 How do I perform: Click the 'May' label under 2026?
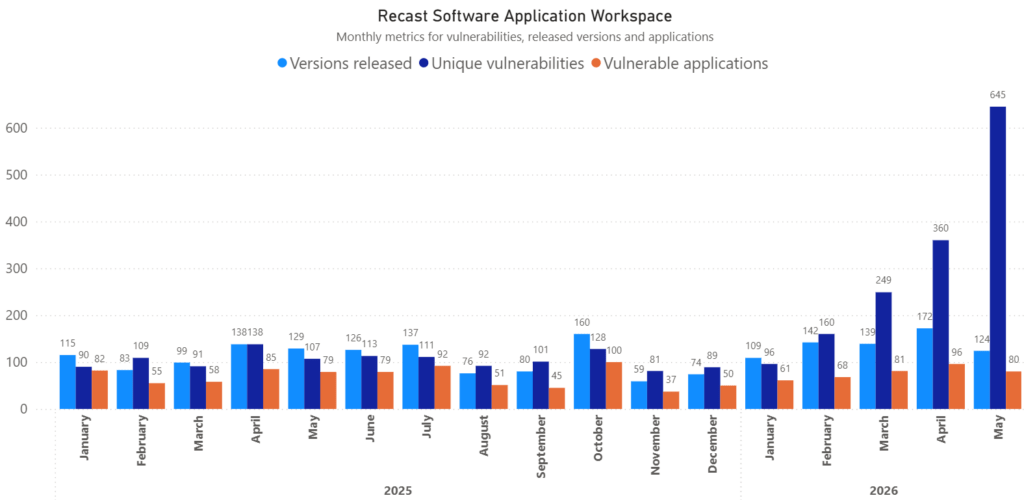tap(998, 429)
